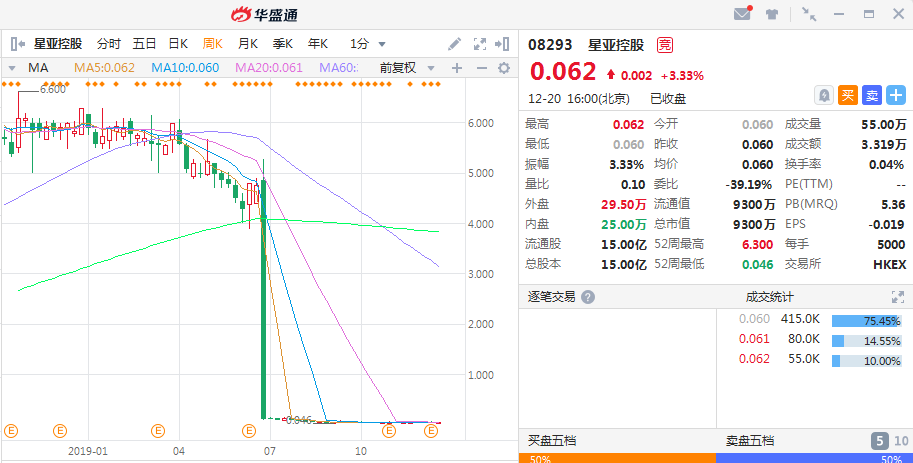Click the 52周最低 value 0.046

tap(758, 264)
